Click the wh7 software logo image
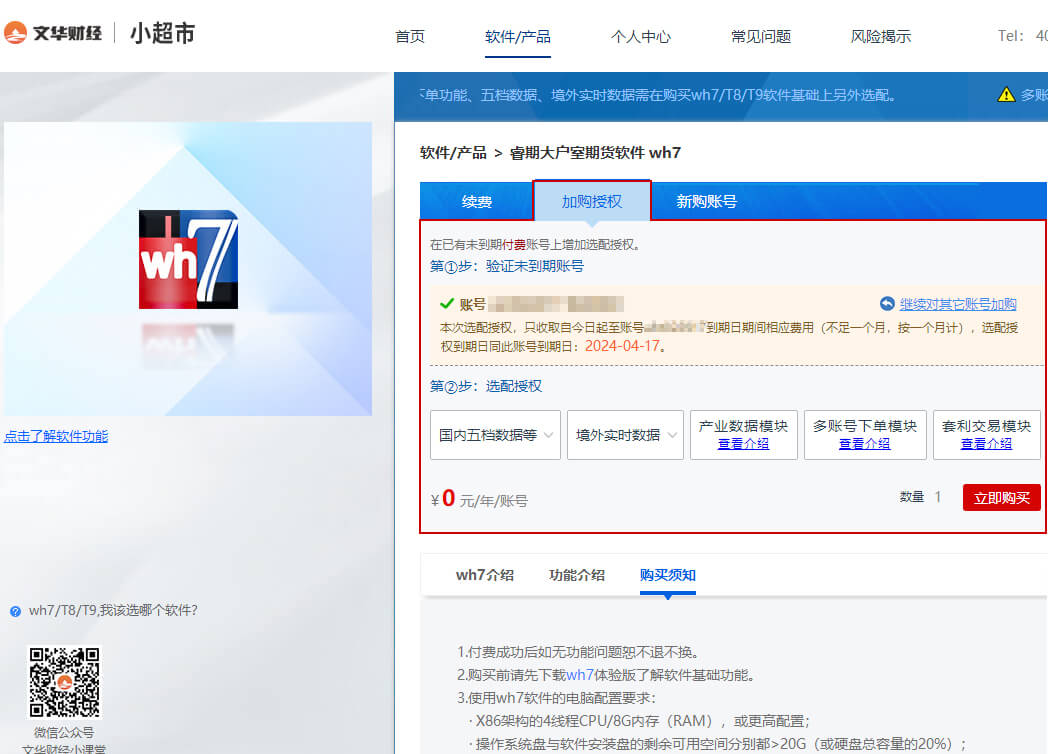Image resolution: width=1048 pixels, height=754 pixels. (188, 259)
